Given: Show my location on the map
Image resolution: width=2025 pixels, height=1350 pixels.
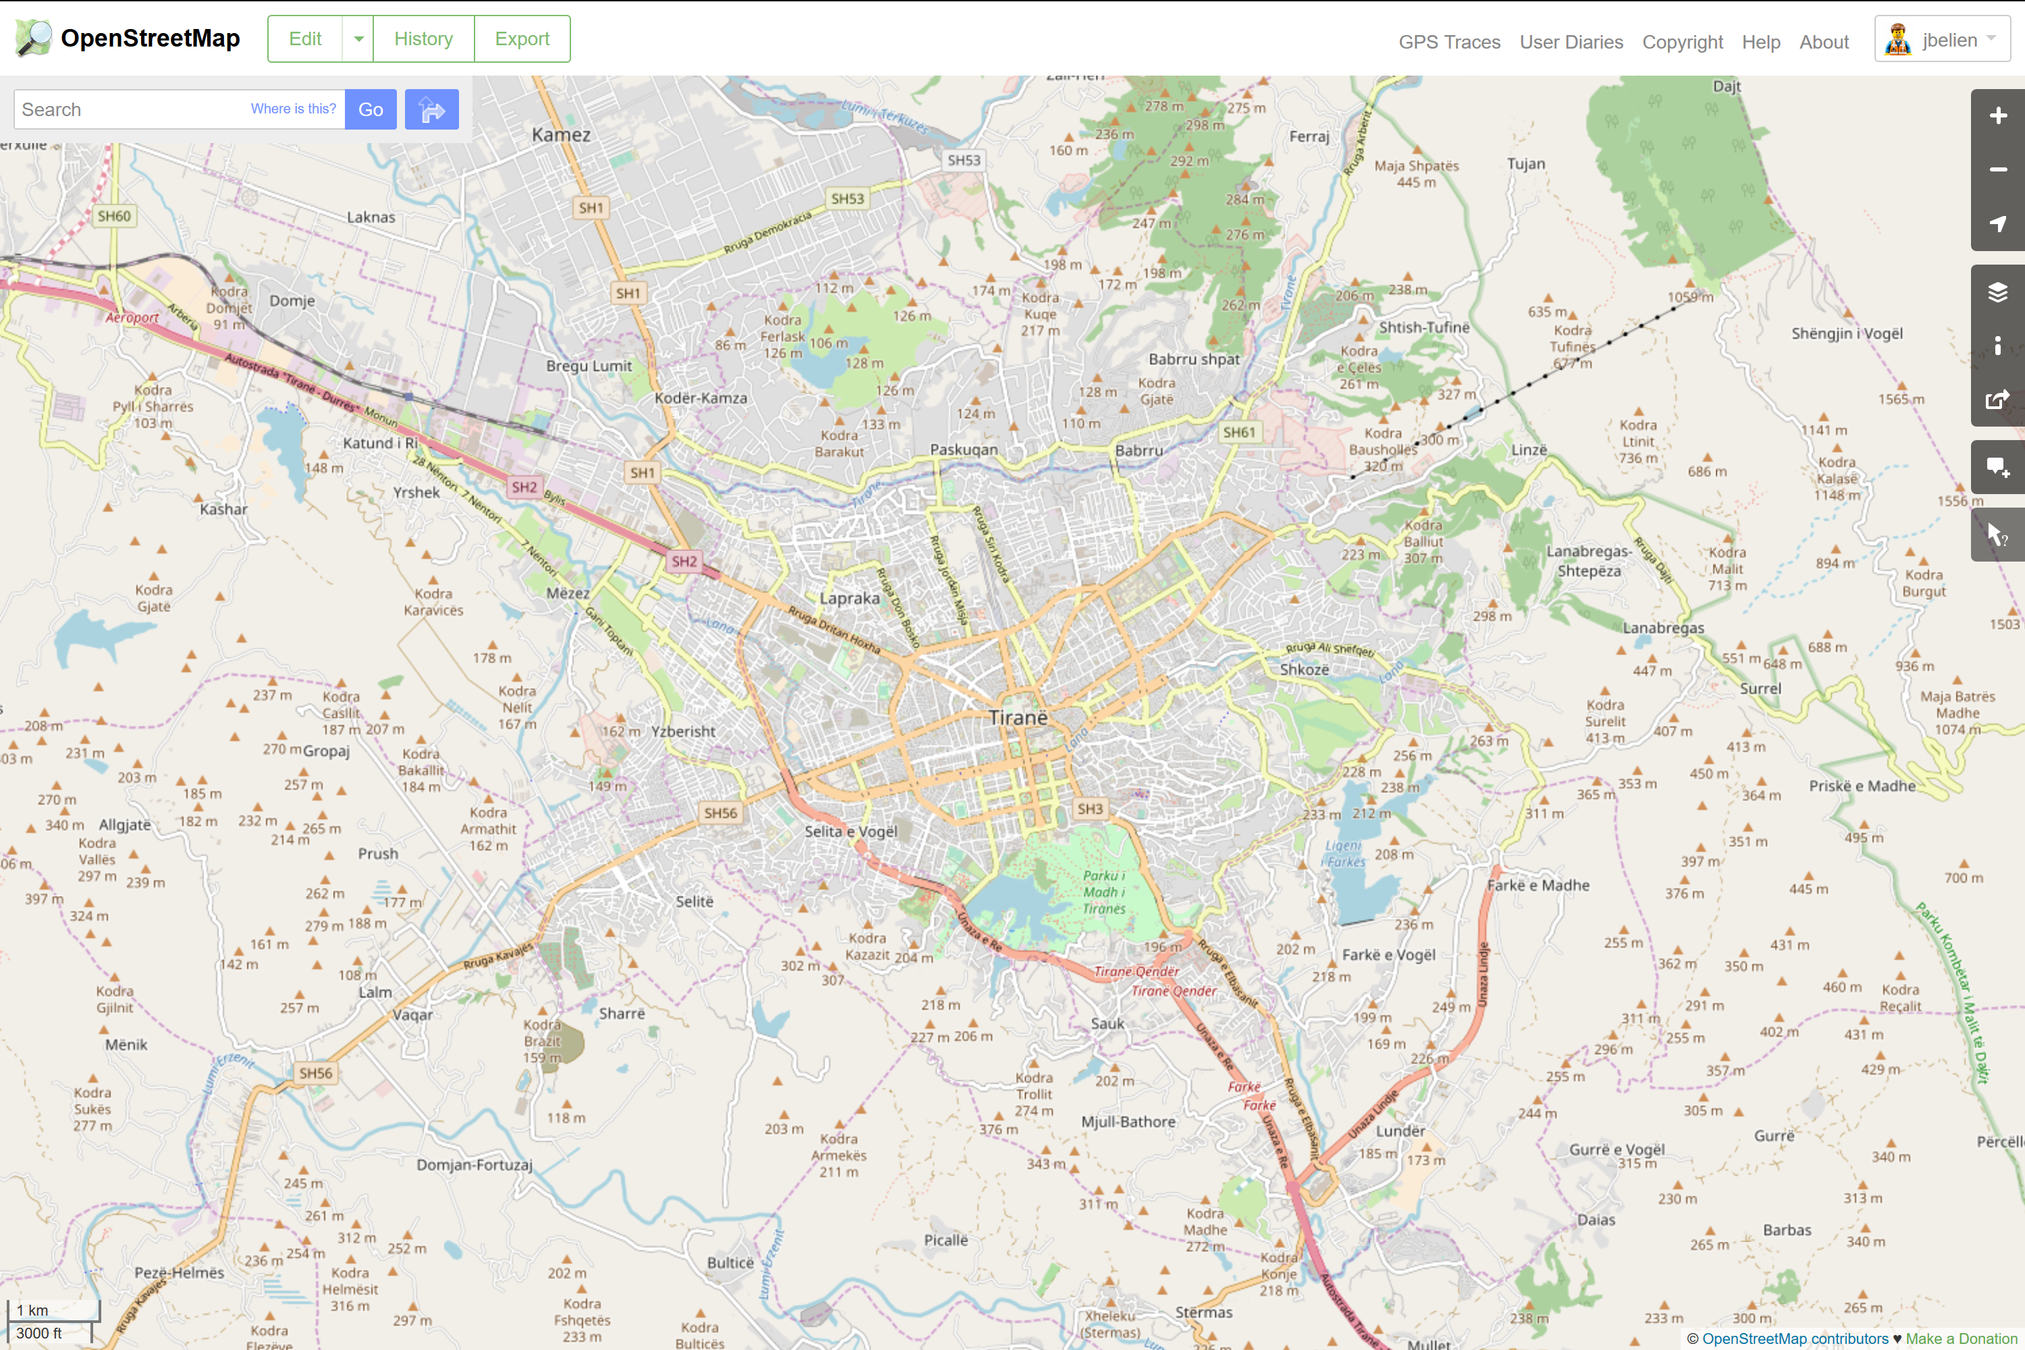Looking at the screenshot, I should pos(1997,224).
